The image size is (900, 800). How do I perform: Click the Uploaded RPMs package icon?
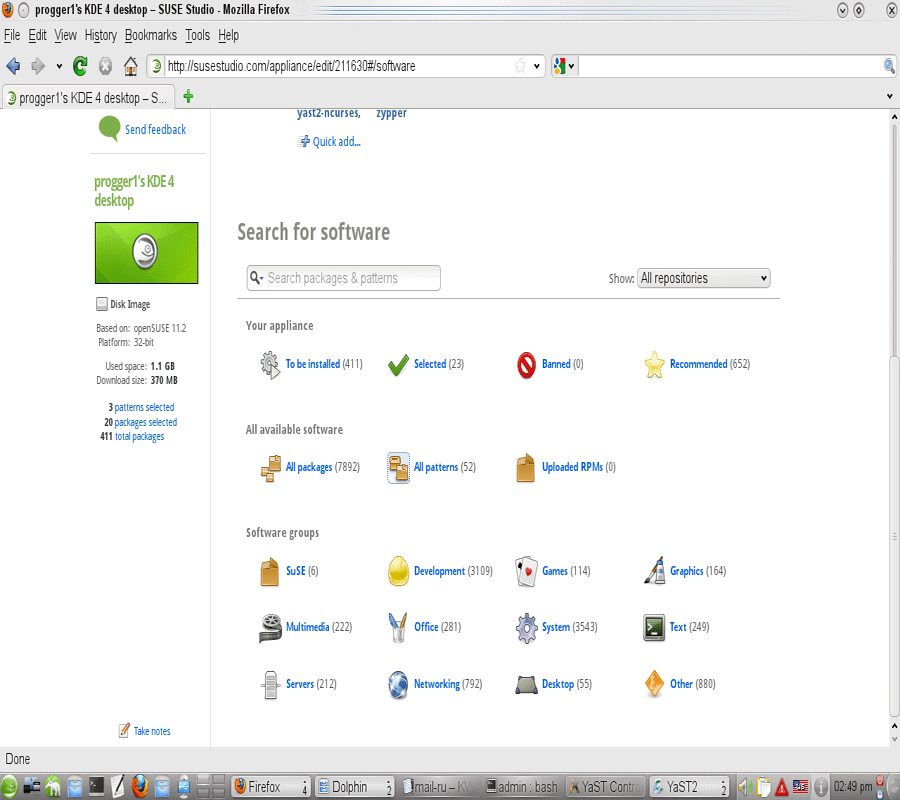tap(526, 468)
